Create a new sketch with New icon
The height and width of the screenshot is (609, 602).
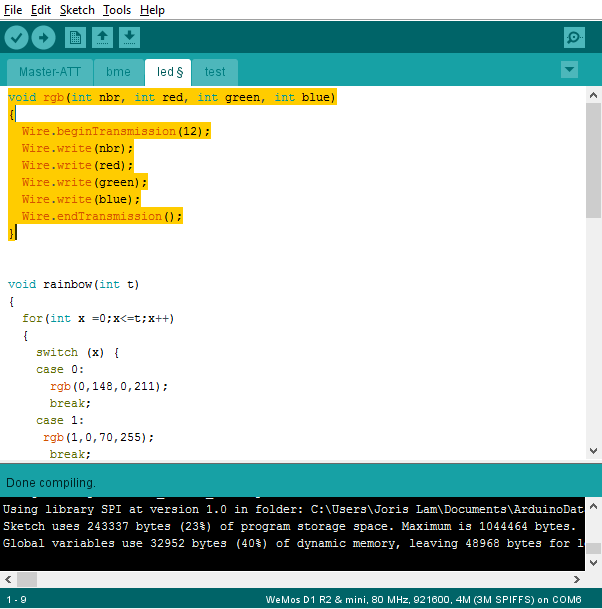(75, 38)
